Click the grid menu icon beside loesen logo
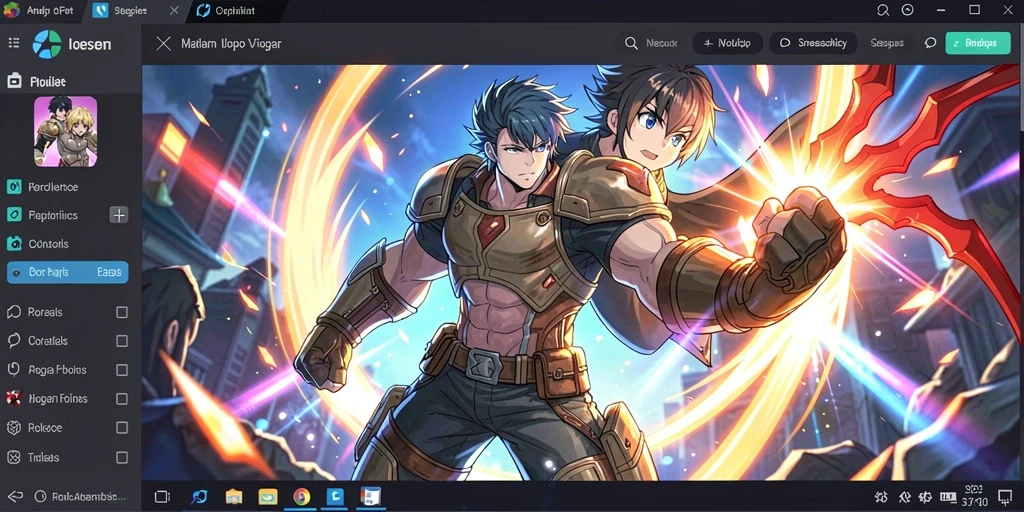This screenshot has height=512, width=1024. click(13, 43)
